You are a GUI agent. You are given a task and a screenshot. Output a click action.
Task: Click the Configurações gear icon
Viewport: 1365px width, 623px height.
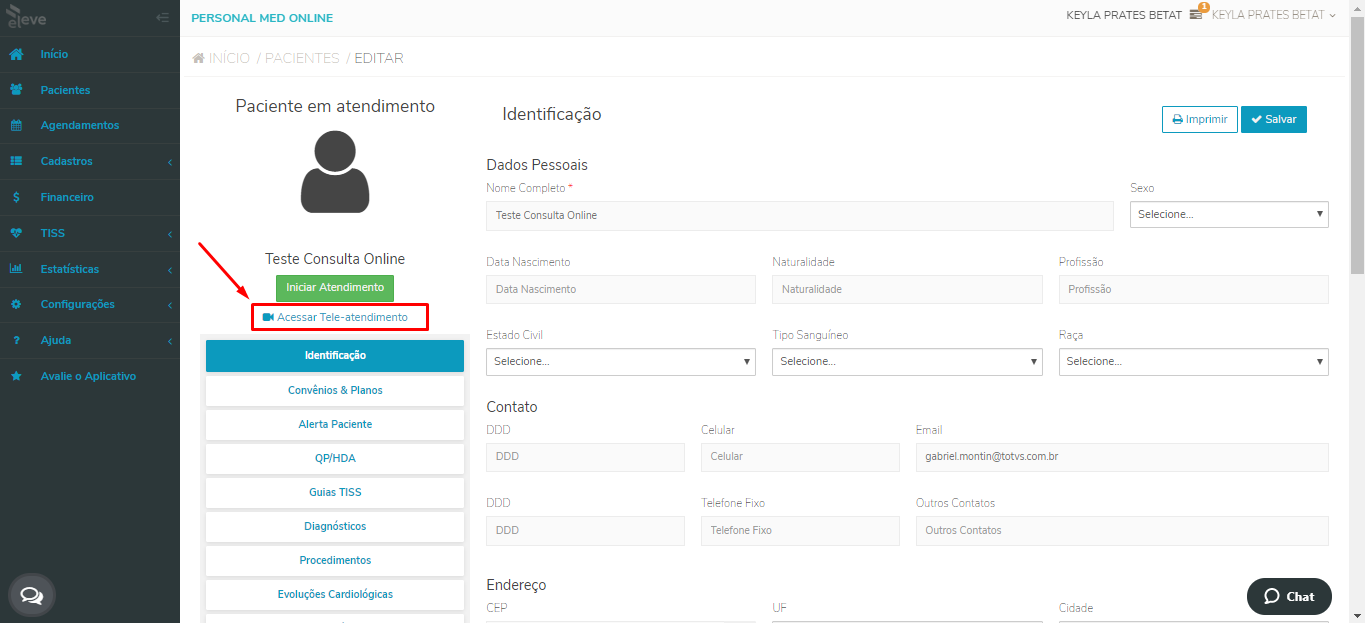coord(16,304)
